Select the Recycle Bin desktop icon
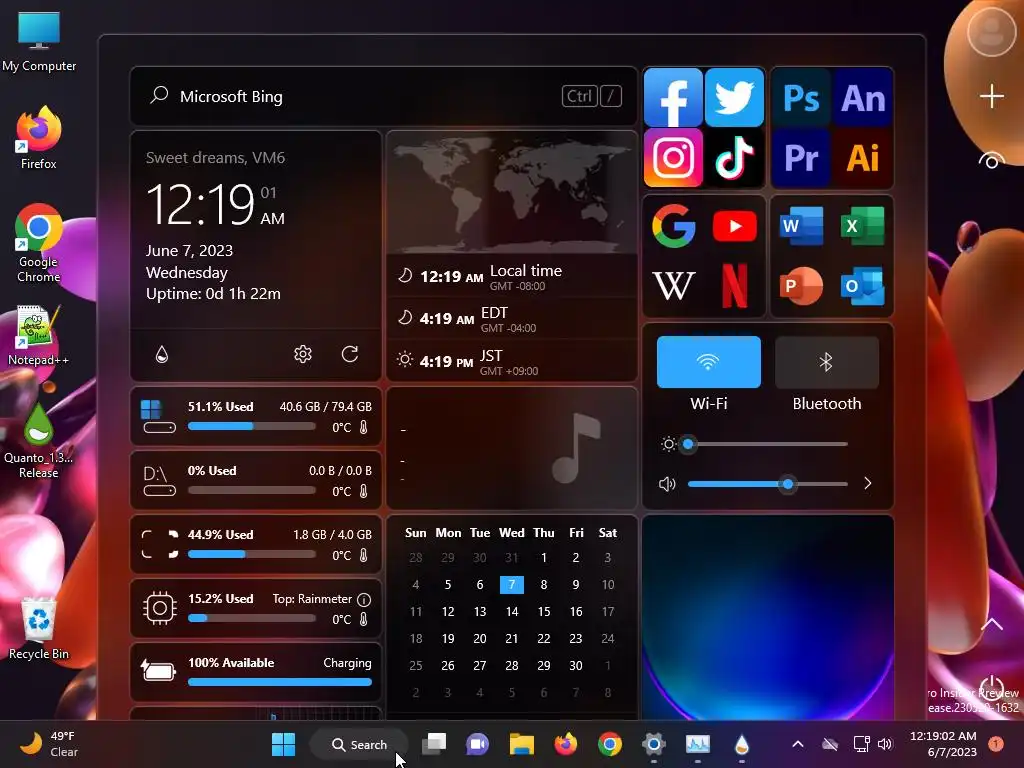 [x=39, y=628]
